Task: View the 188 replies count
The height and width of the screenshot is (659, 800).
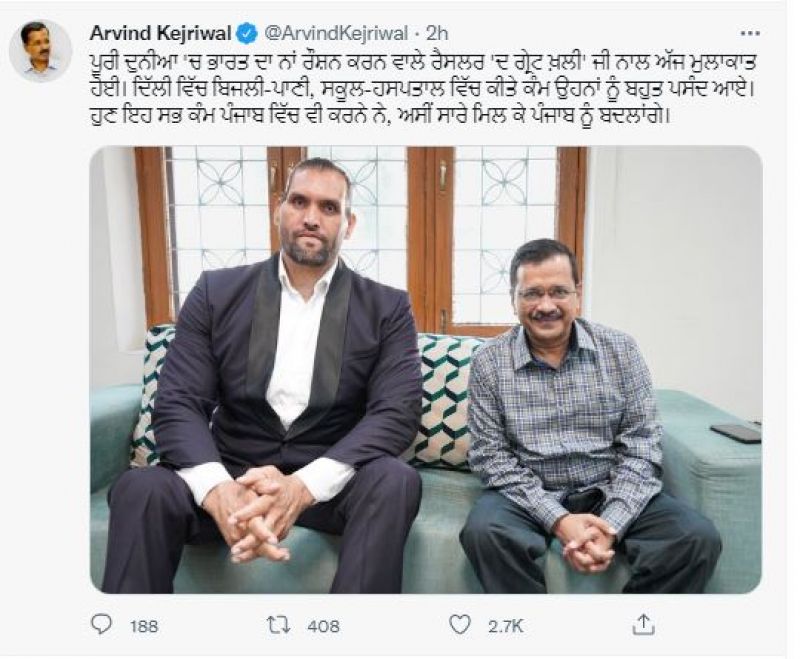Action: pyautogui.click(x=144, y=626)
